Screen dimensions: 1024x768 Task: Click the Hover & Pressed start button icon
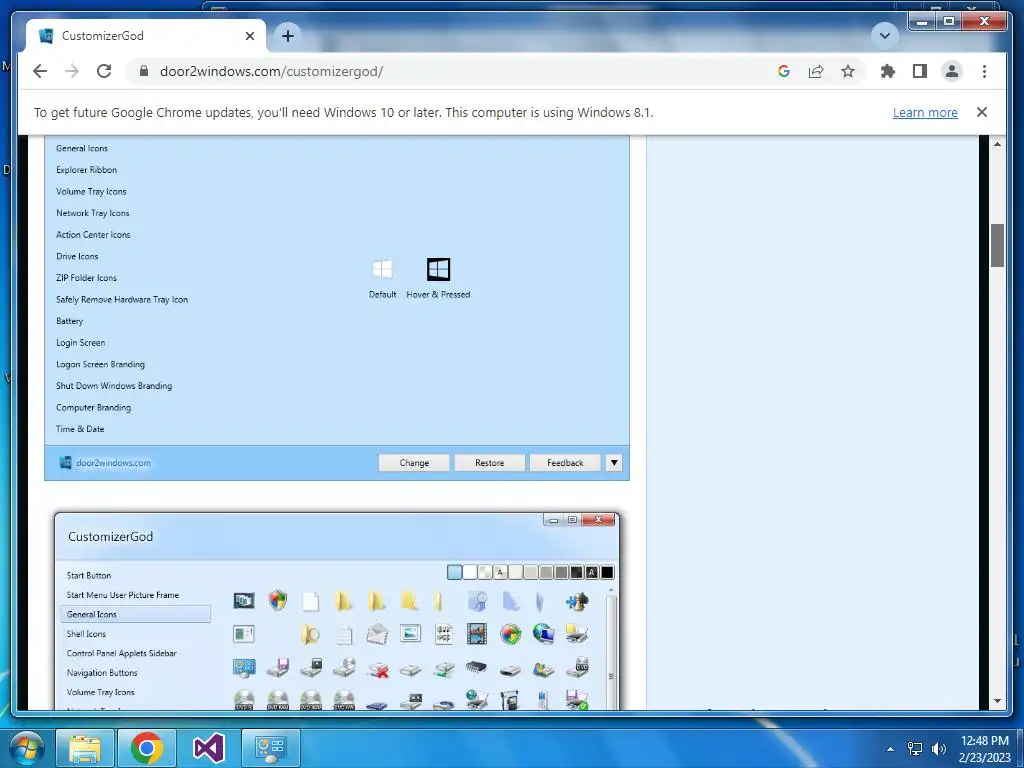click(438, 269)
